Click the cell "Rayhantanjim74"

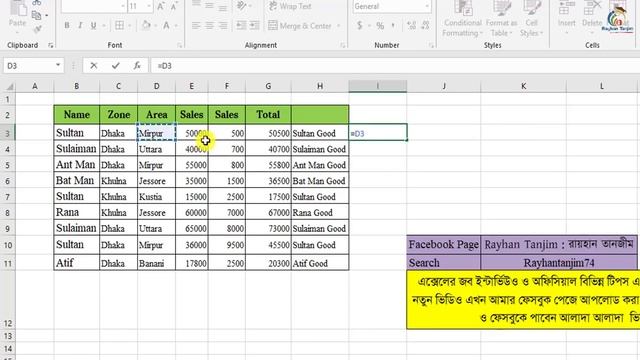pyautogui.click(x=559, y=262)
